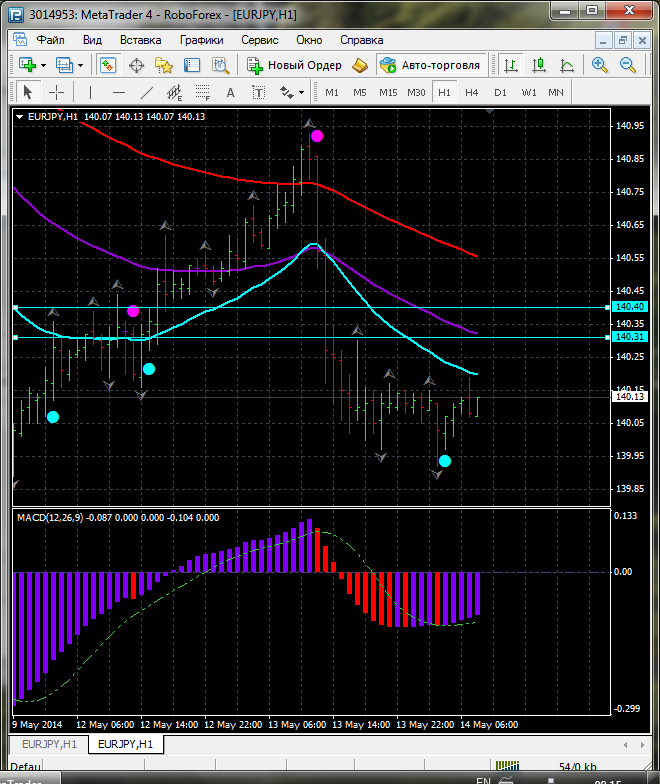Open the Графики menu
660x784 pixels.
pos(202,40)
